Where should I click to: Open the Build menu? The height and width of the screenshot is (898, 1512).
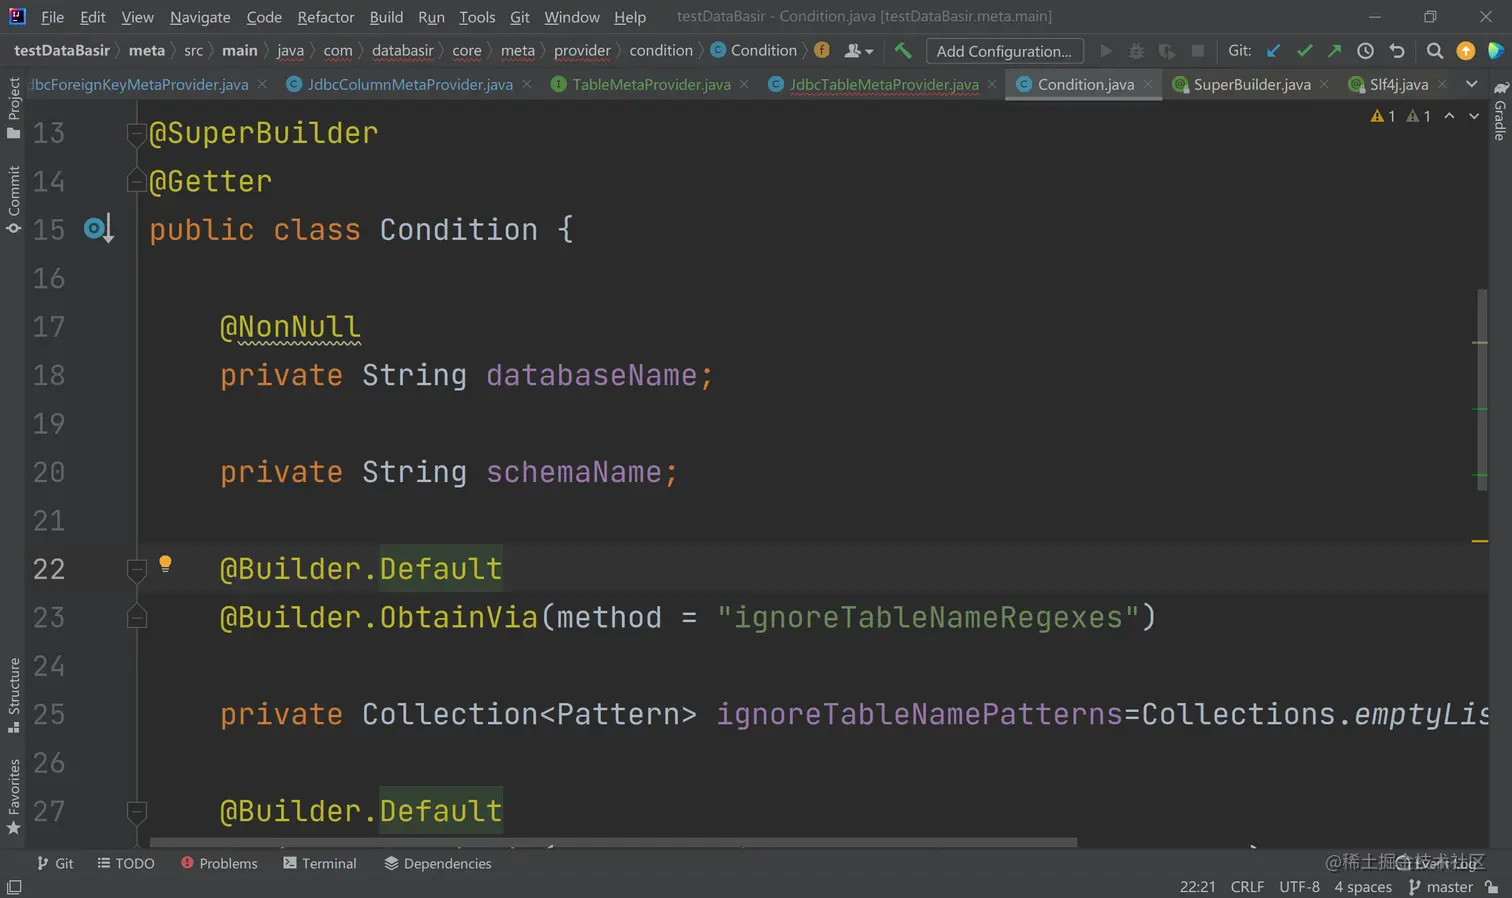coord(386,17)
